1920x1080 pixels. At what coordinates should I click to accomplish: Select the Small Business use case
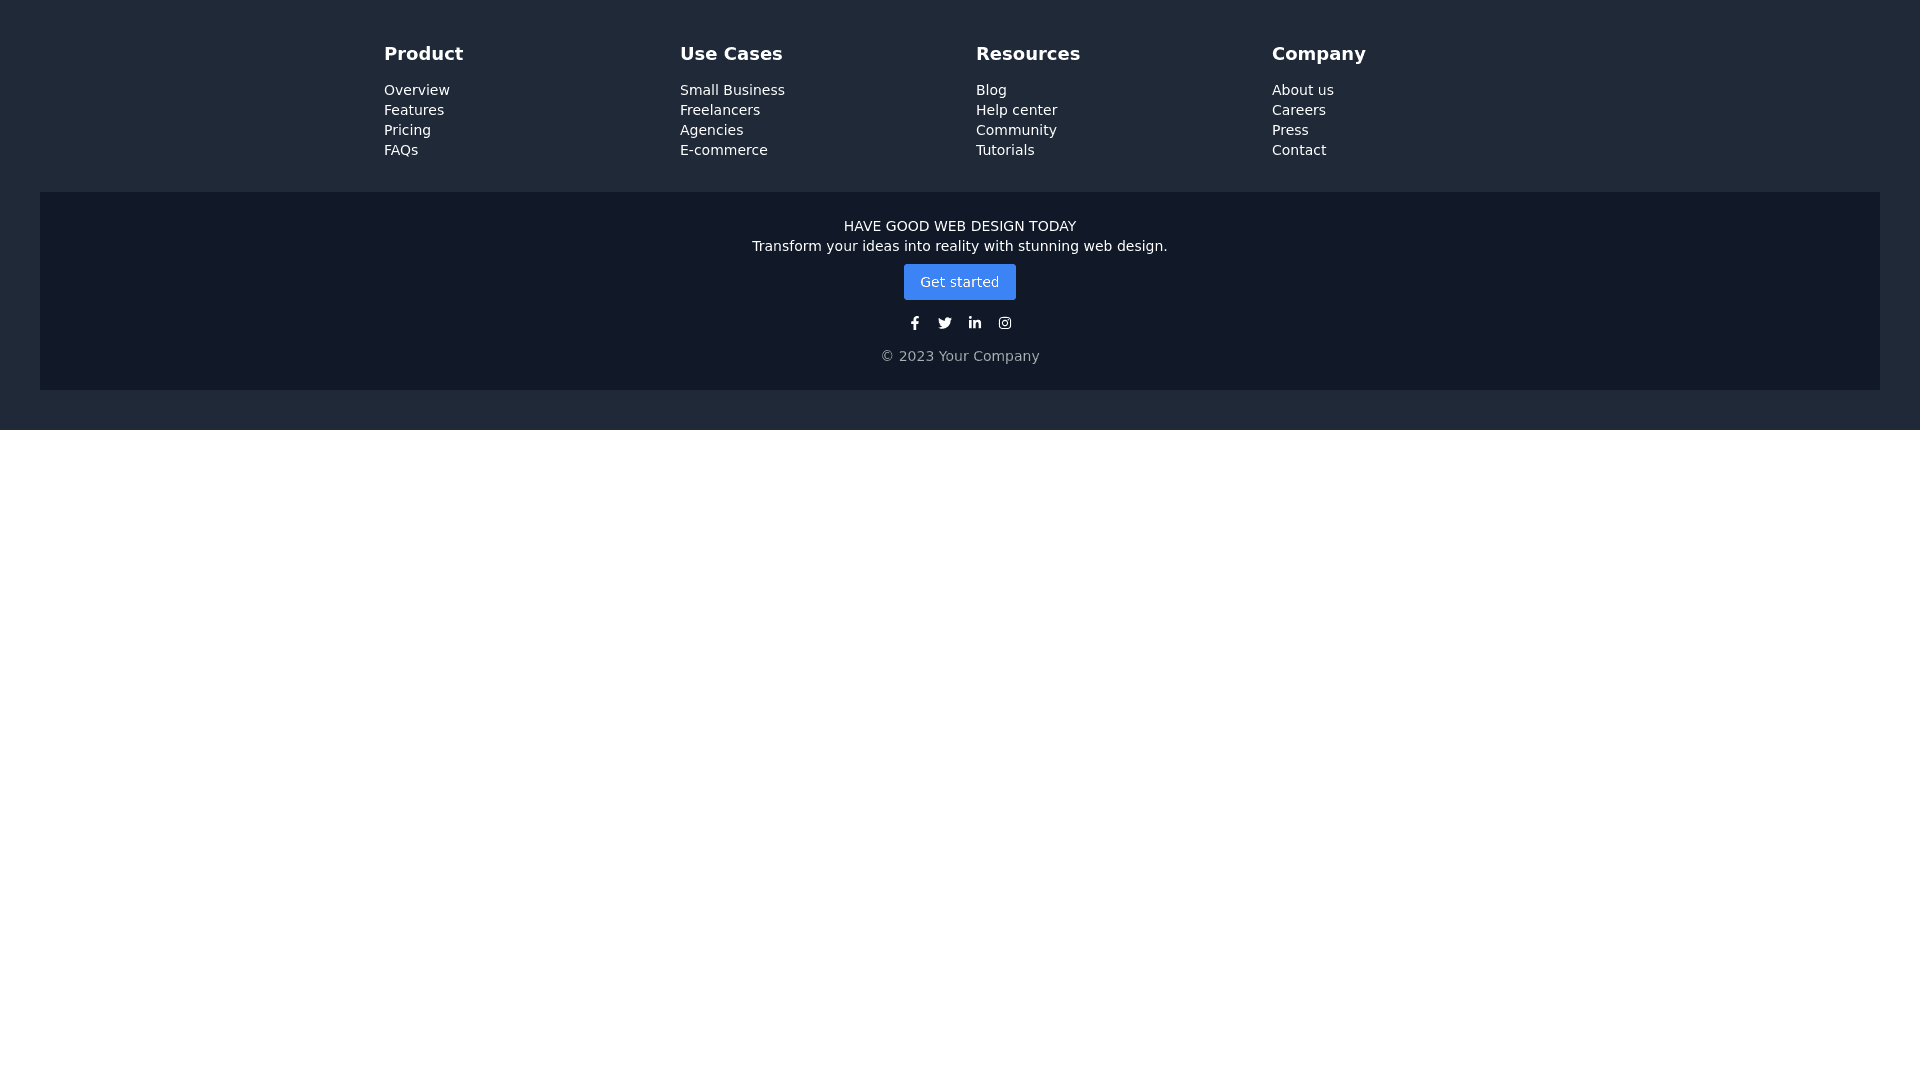(x=731, y=90)
